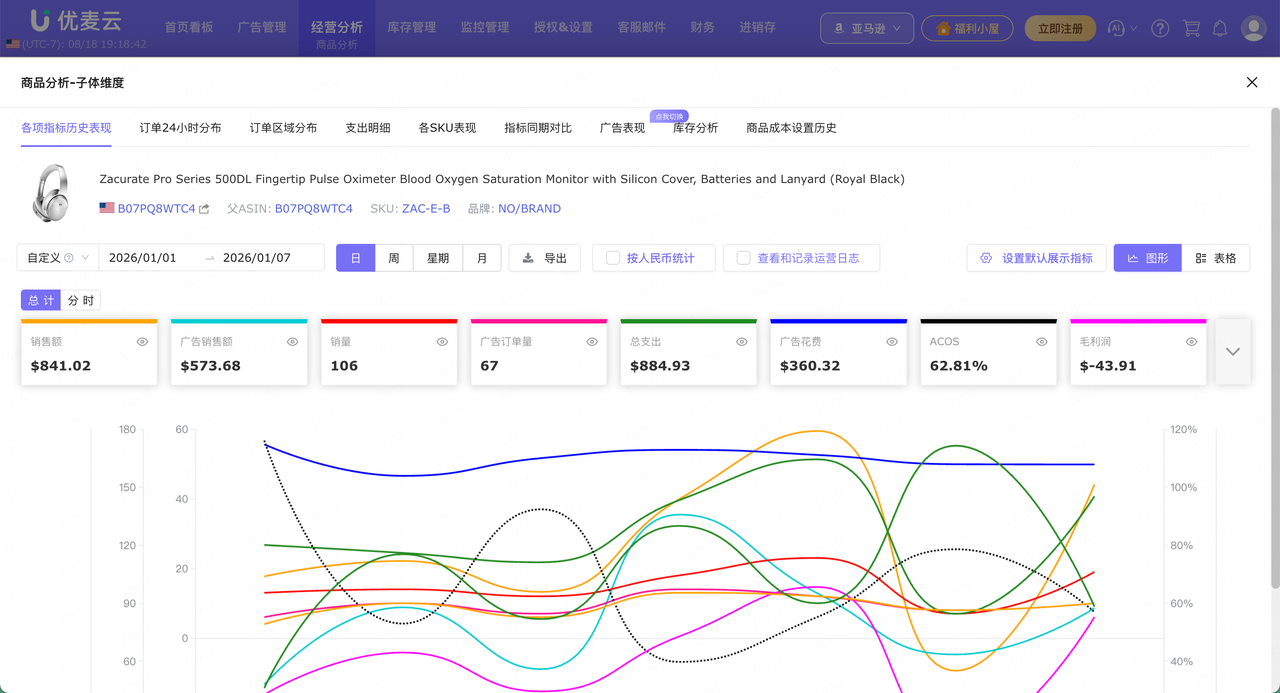Open the 亚马逊 platform dropdown
The height and width of the screenshot is (693, 1280).
[x=867, y=29]
